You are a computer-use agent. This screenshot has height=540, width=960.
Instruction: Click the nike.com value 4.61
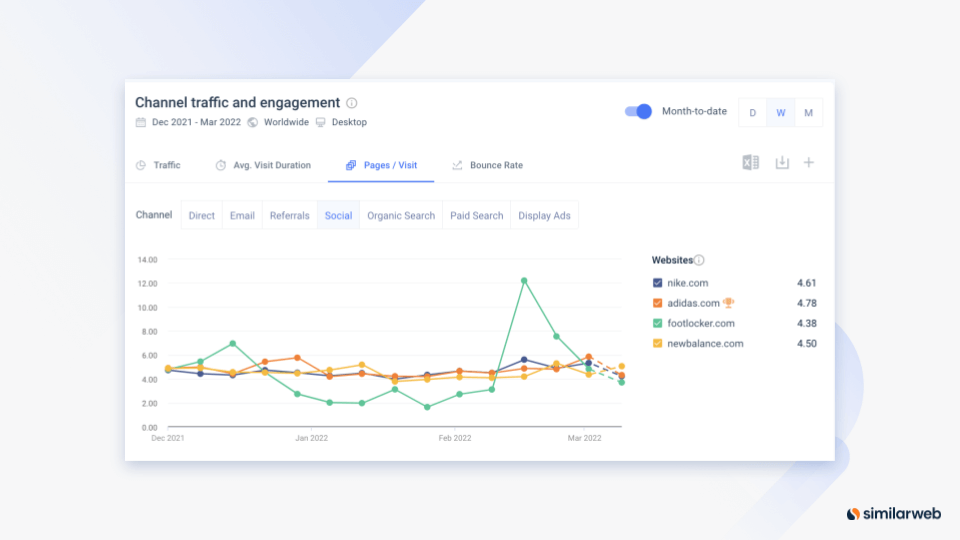point(806,283)
